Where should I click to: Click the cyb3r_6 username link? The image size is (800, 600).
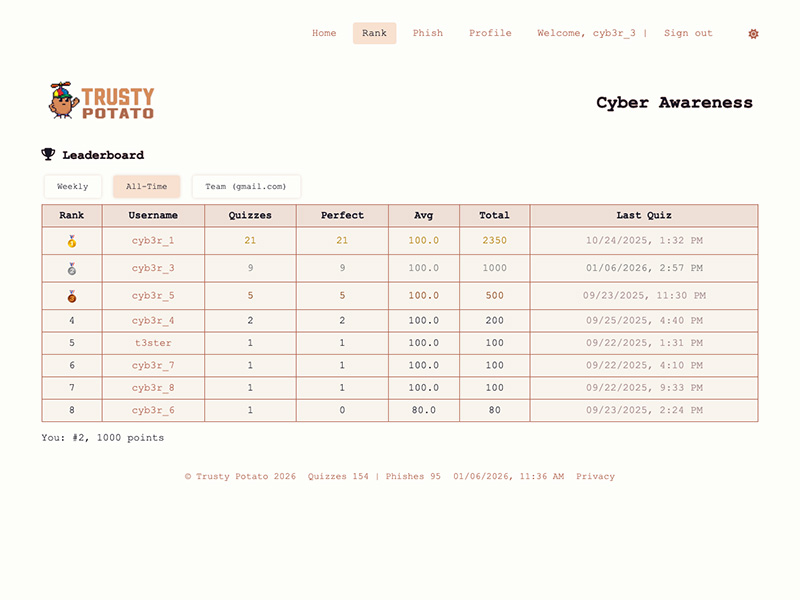(x=153, y=410)
